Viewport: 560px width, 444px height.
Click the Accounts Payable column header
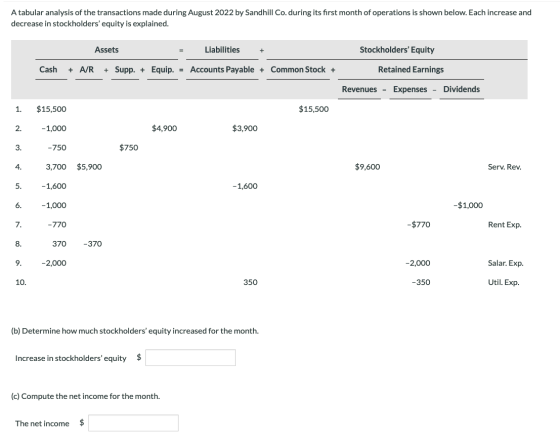tap(222, 69)
